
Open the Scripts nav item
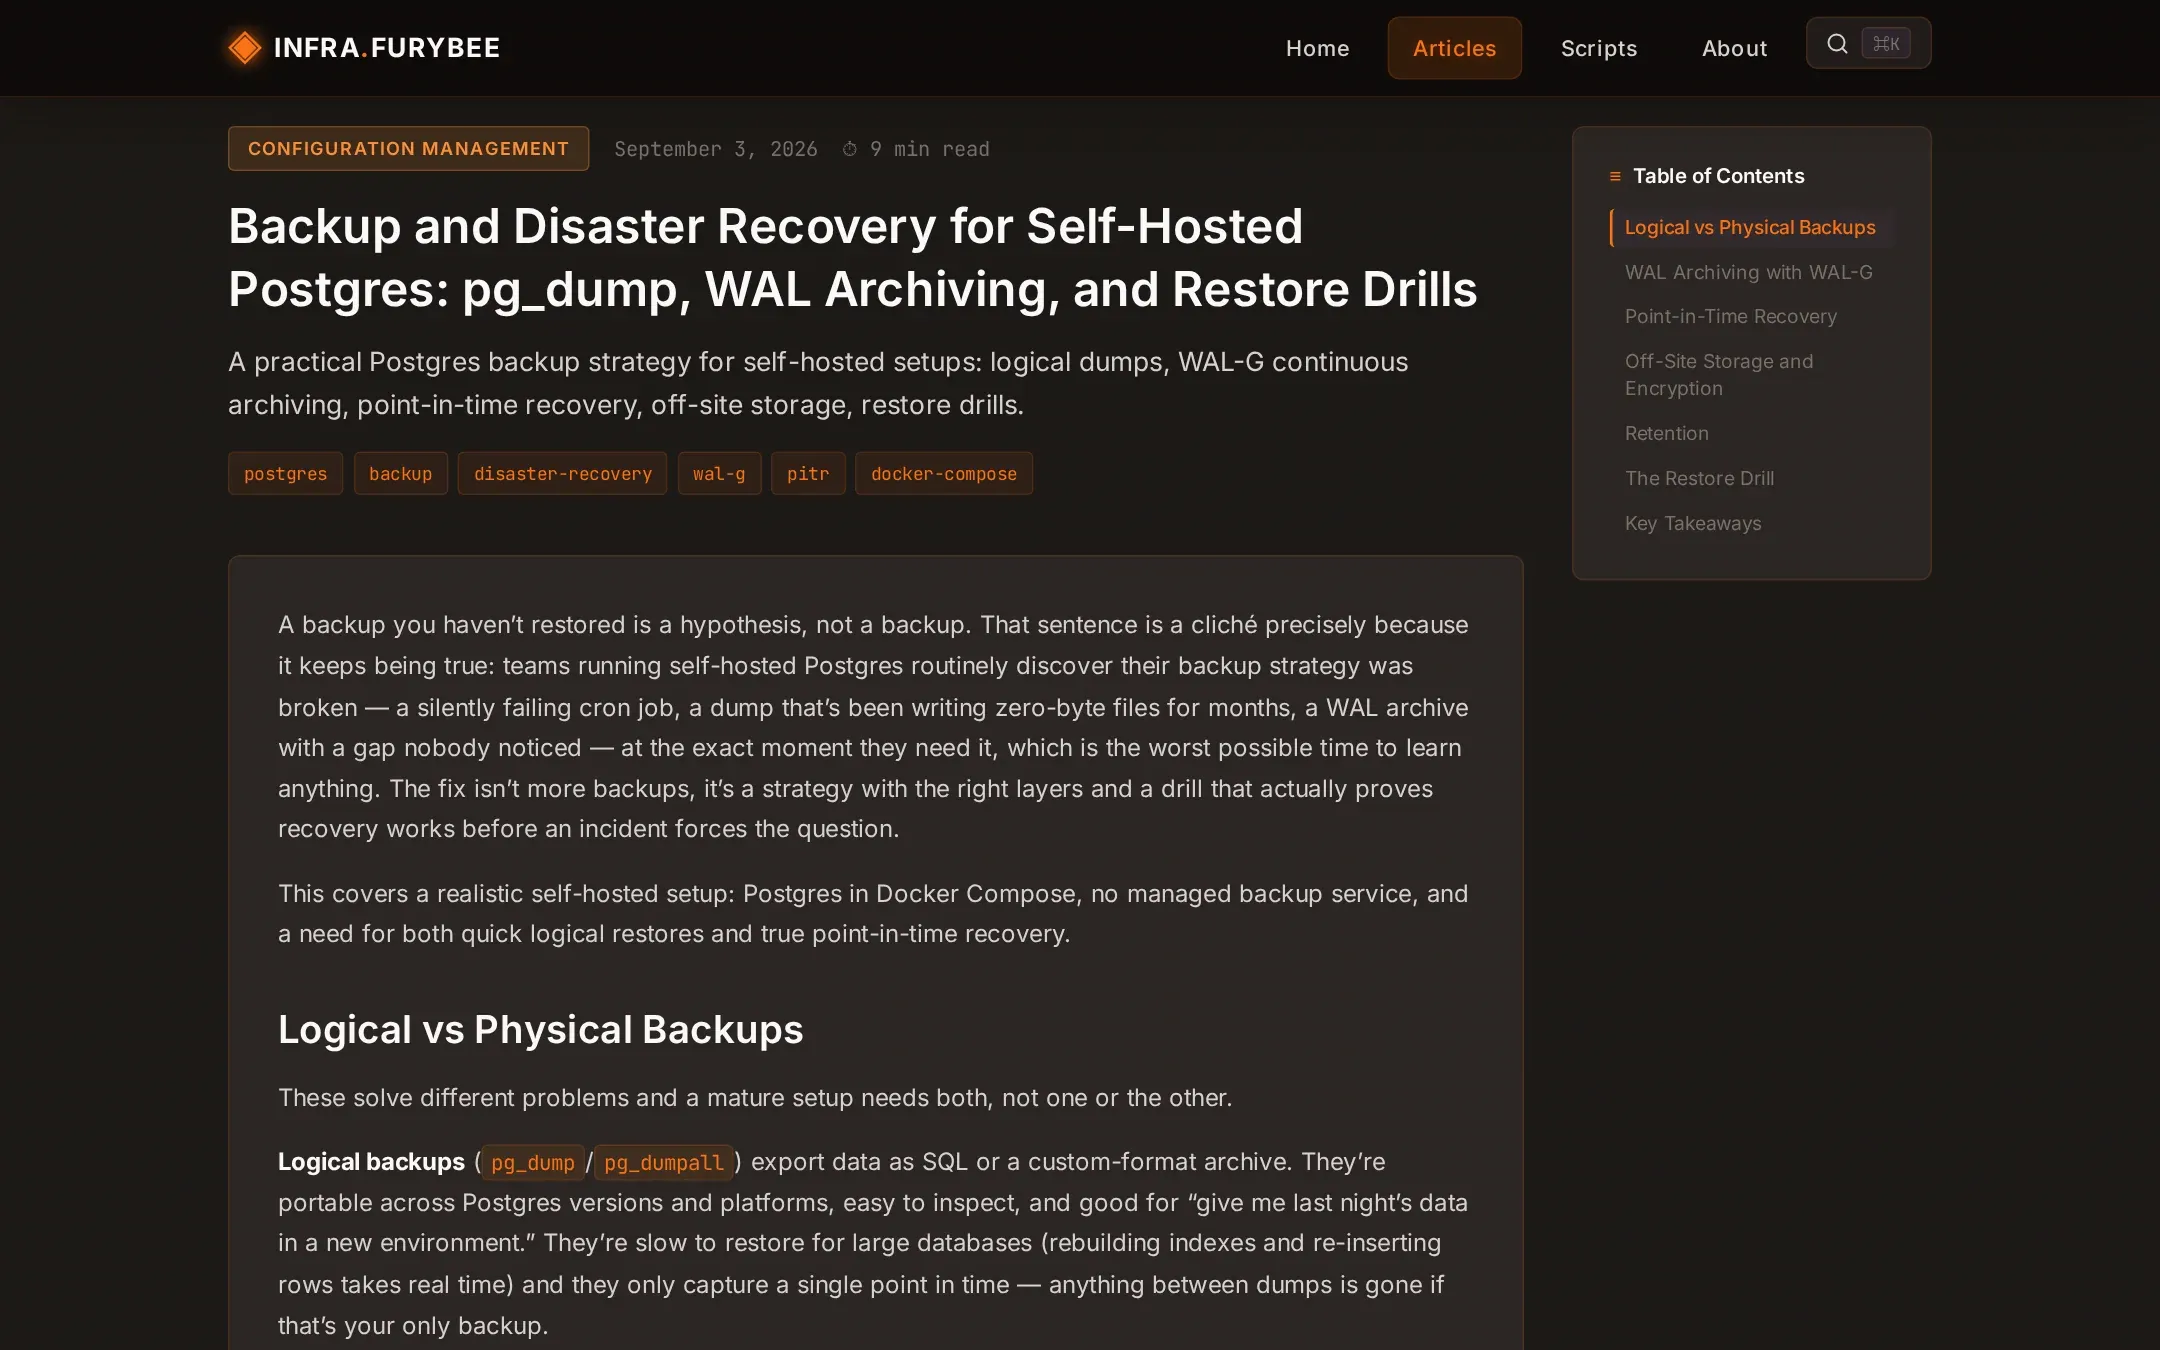[x=1599, y=48]
